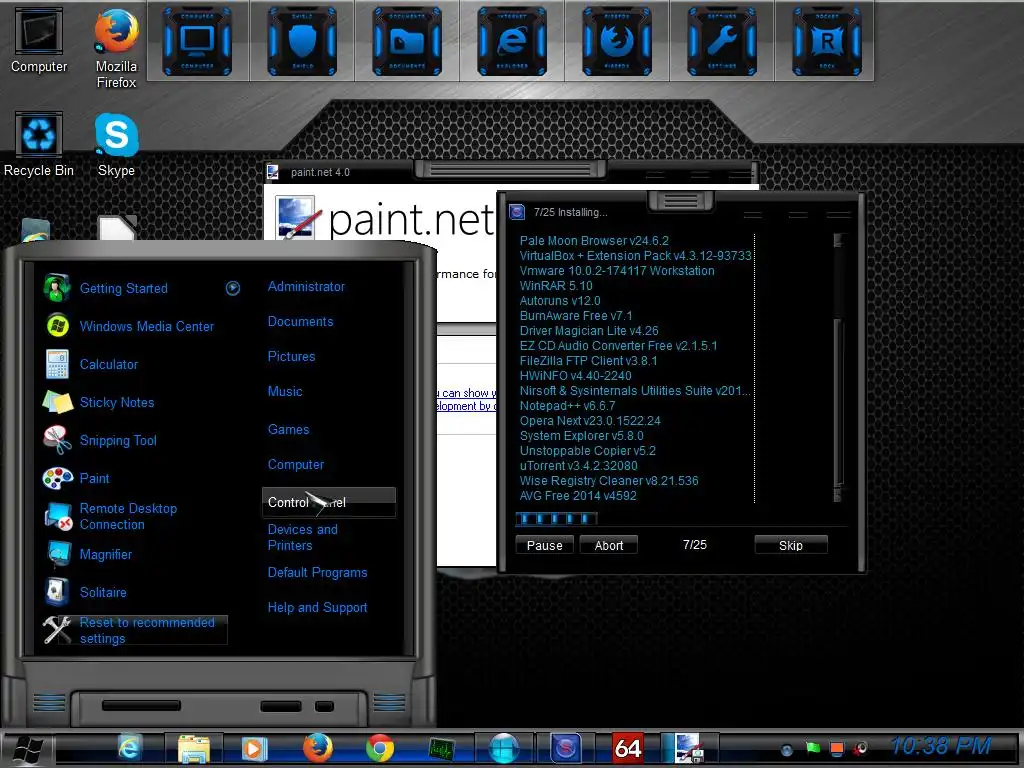Launch Skype from the desktop

coord(116,145)
